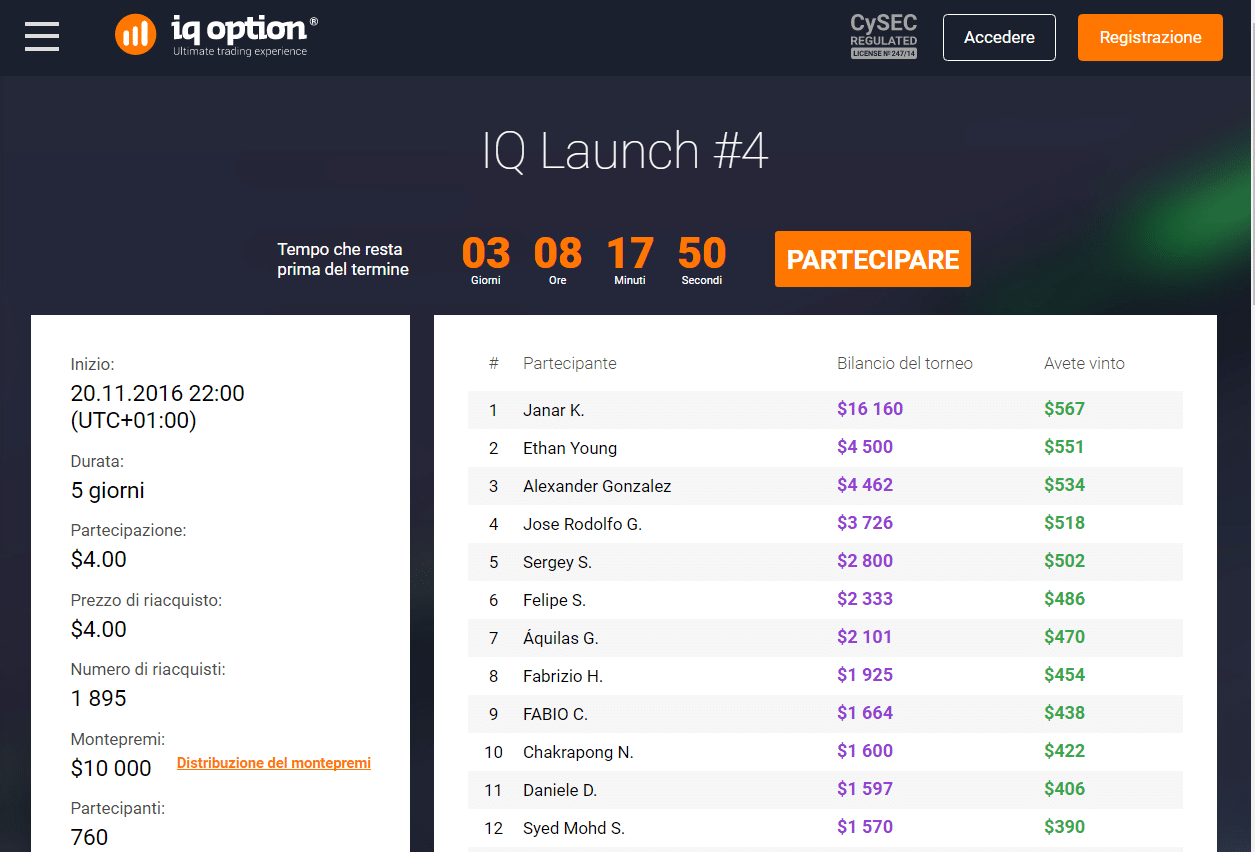
Task: Click the PARTECIPARE button
Action: coord(873,259)
